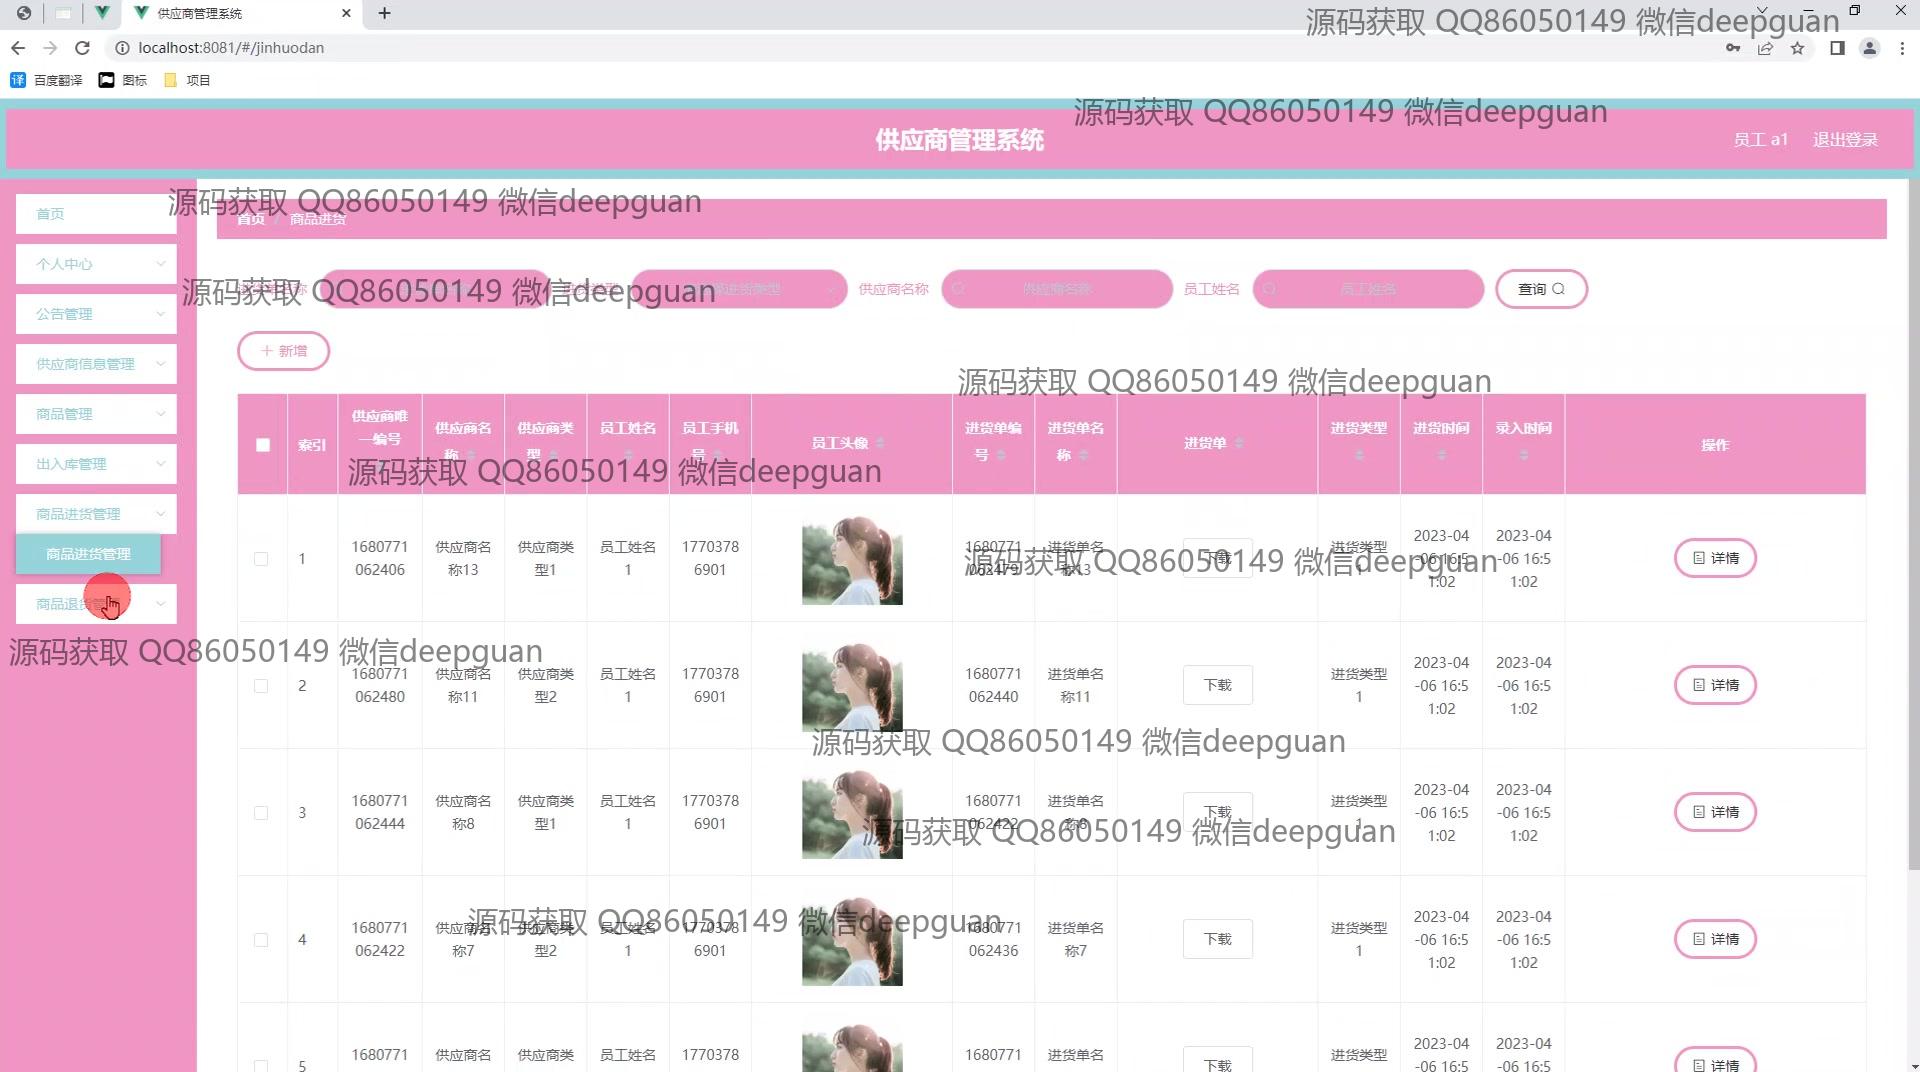Open the browser share icon
The width and height of the screenshot is (1920, 1072).
1765,48
